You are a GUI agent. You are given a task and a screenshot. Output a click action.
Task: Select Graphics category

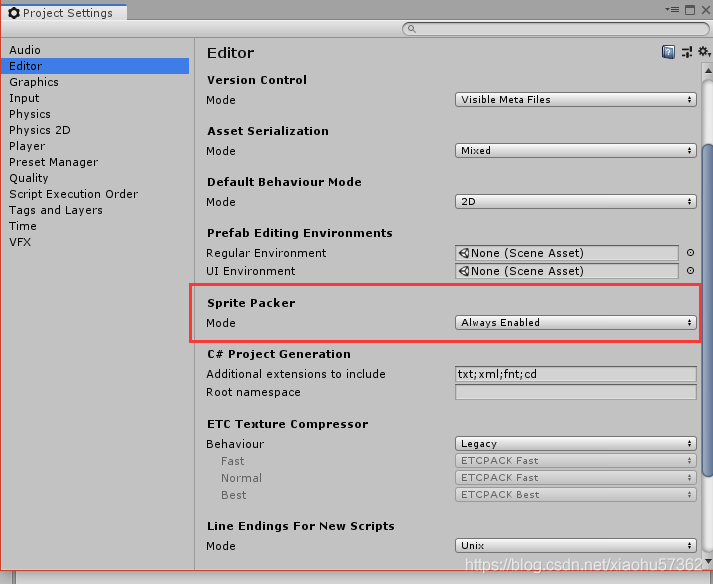click(x=95, y=82)
